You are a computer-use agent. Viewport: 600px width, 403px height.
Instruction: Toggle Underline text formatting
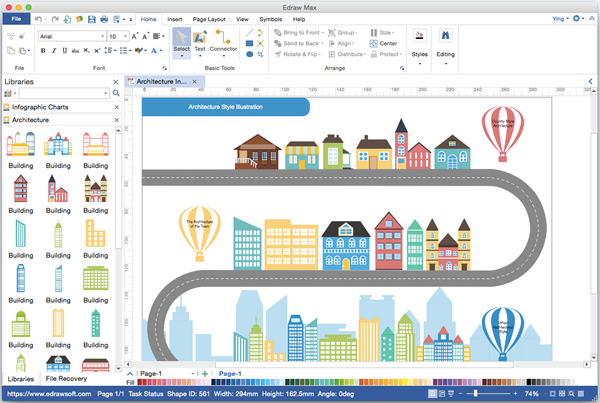65,50
